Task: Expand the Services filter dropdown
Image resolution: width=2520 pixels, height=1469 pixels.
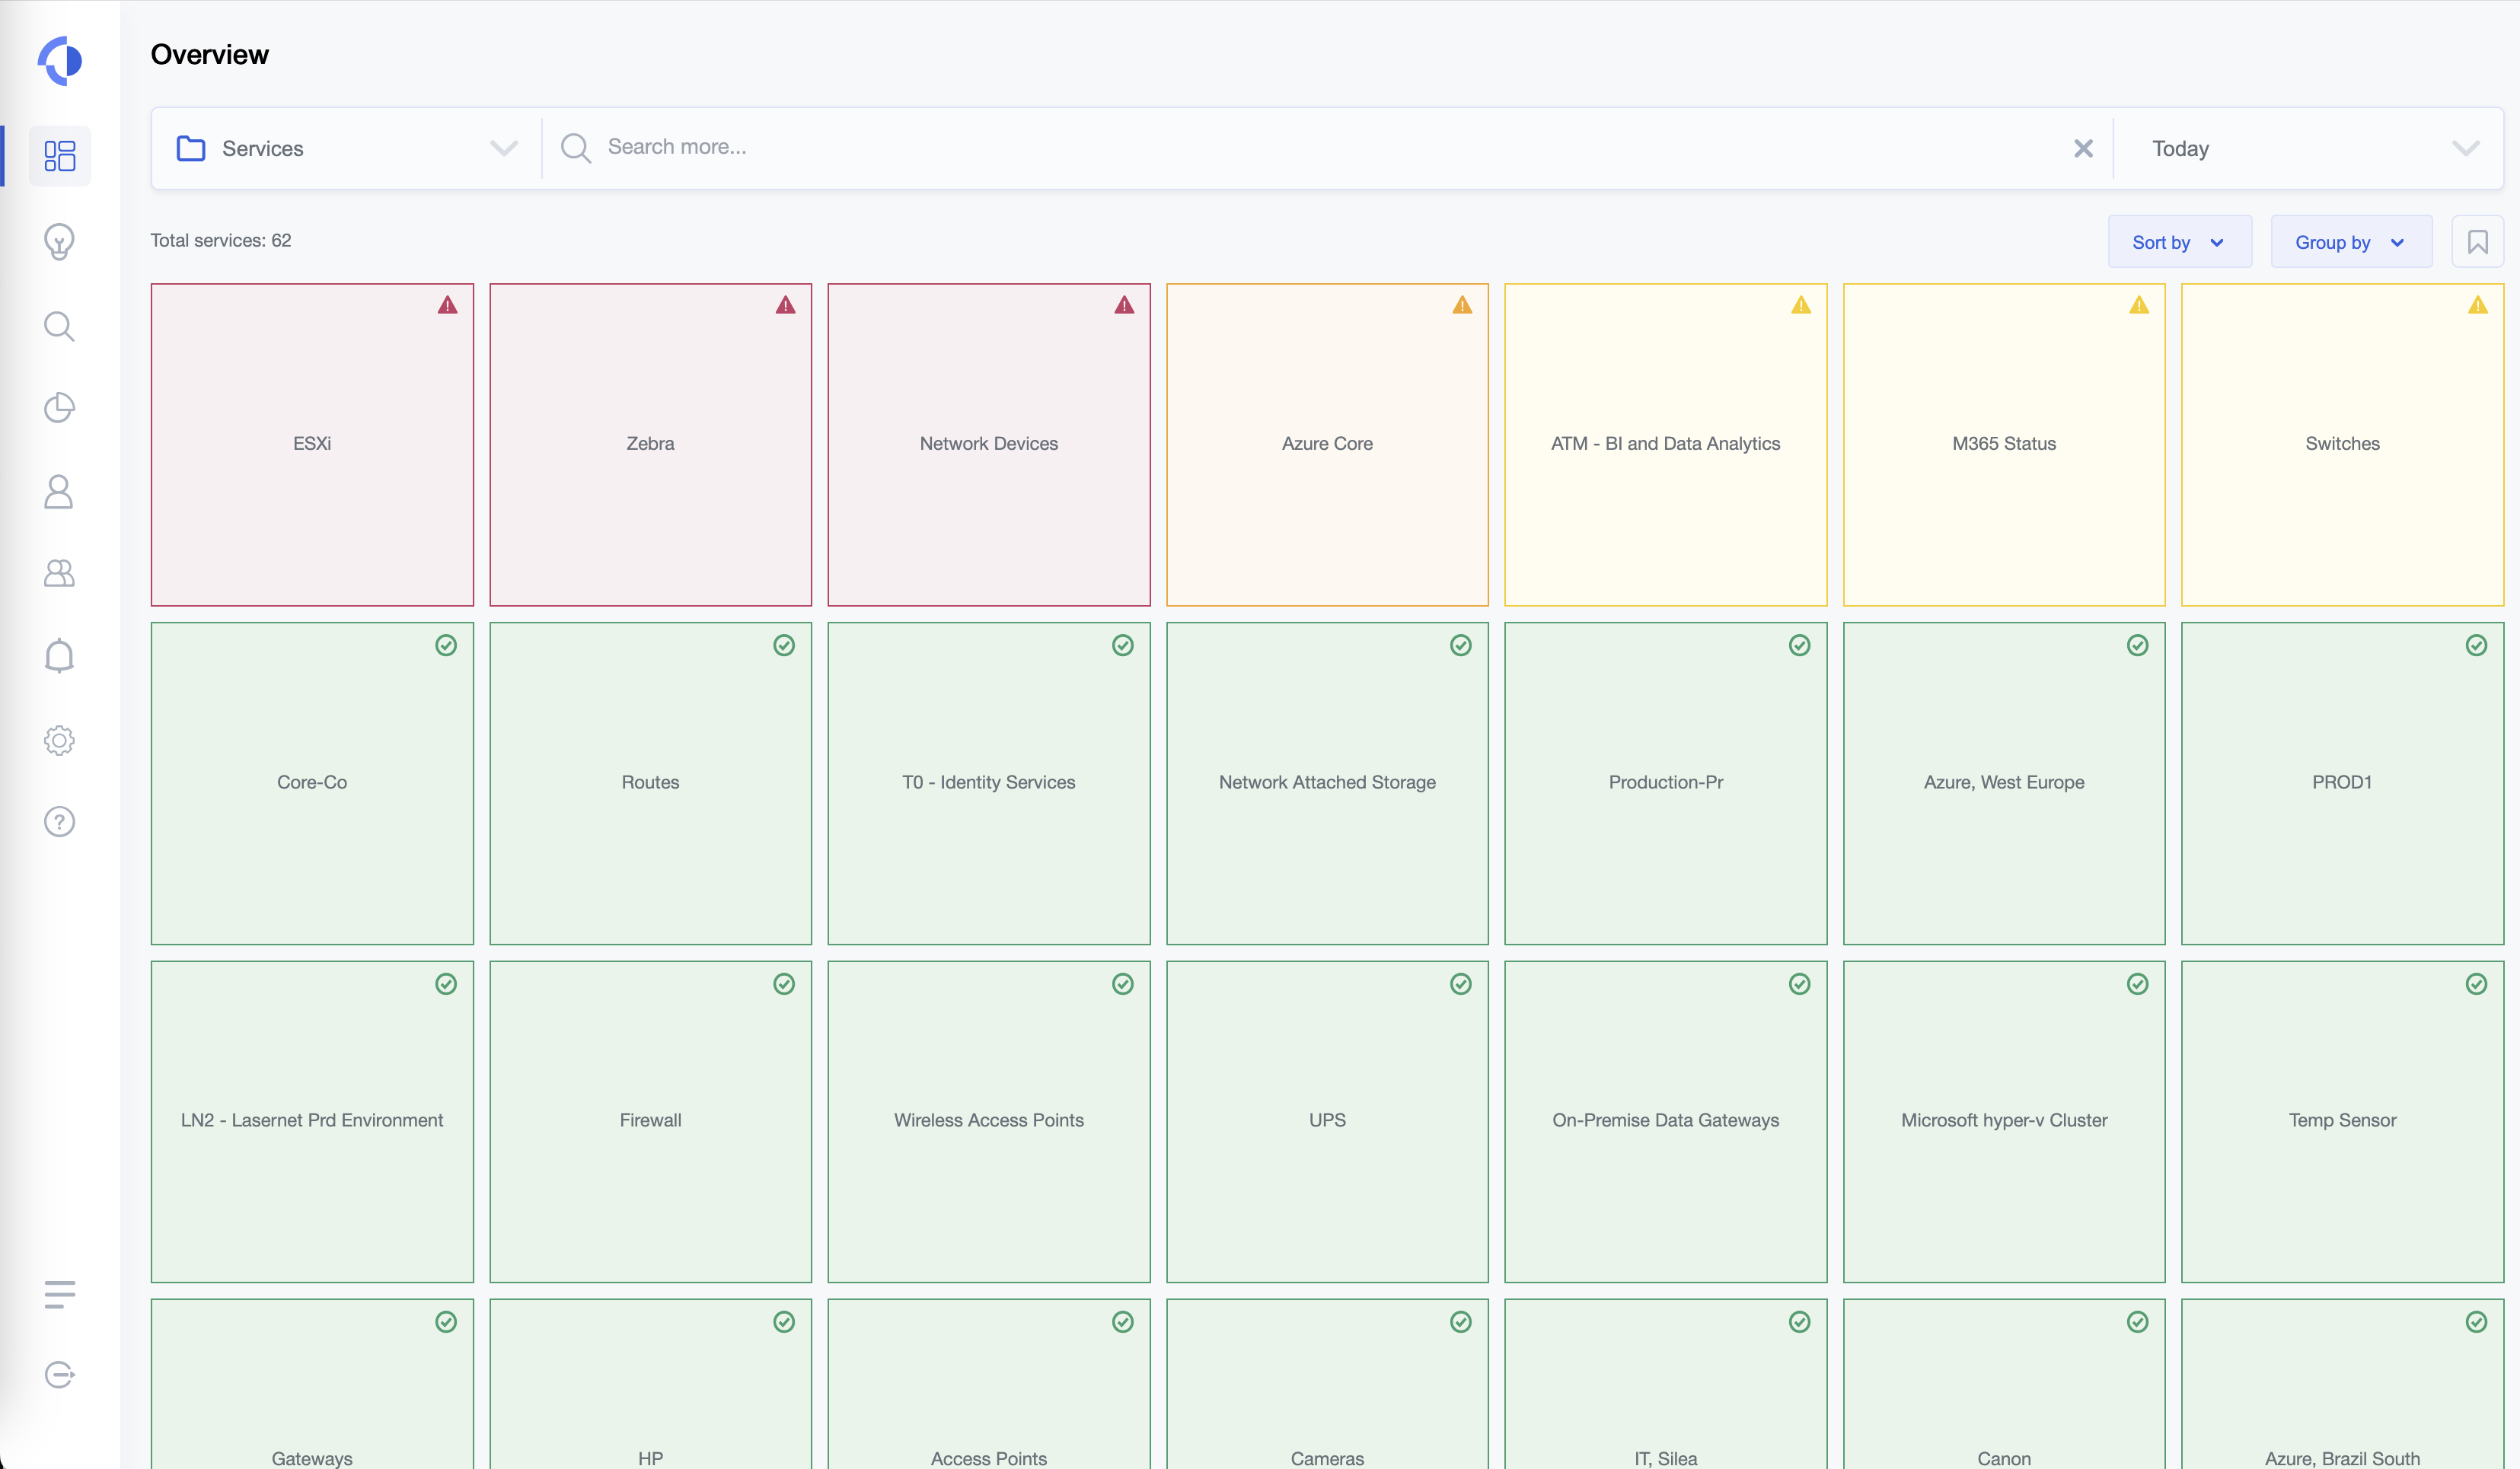Action: [x=504, y=148]
